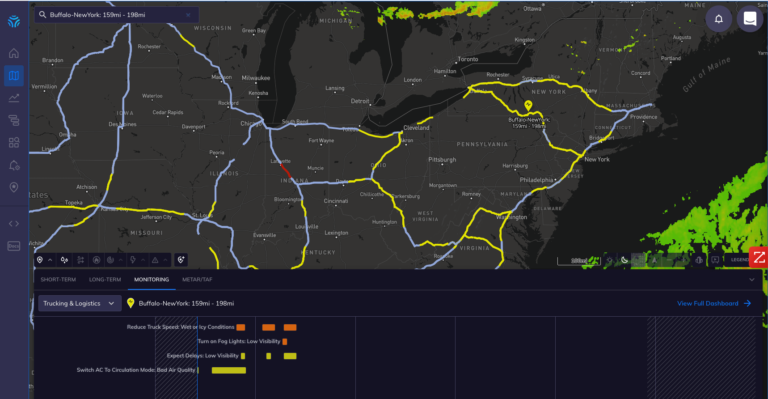Collapse the bottom monitoring panel chevron
The width and height of the screenshot is (768, 399).
point(752,280)
